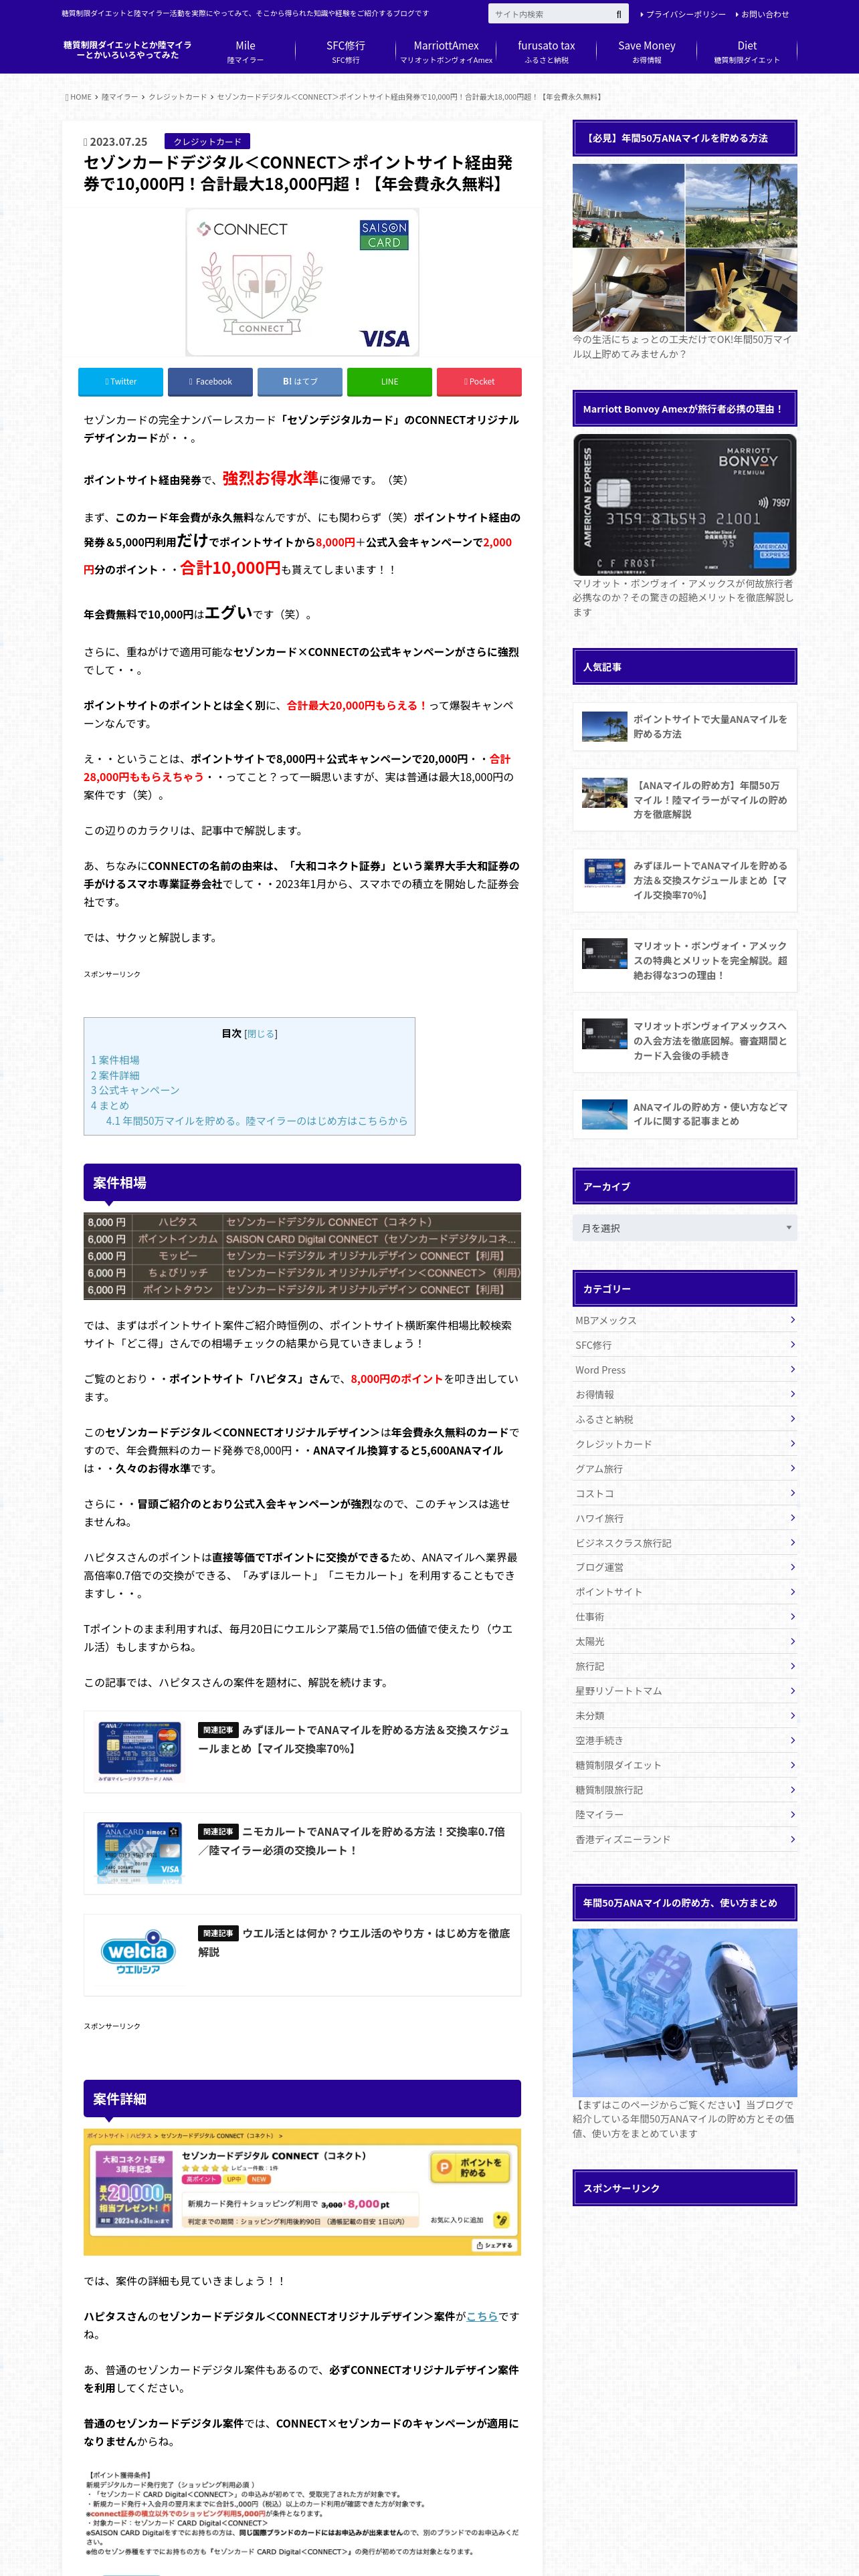
Task: Open the furusato tax menu item
Action: [x=546, y=52]
